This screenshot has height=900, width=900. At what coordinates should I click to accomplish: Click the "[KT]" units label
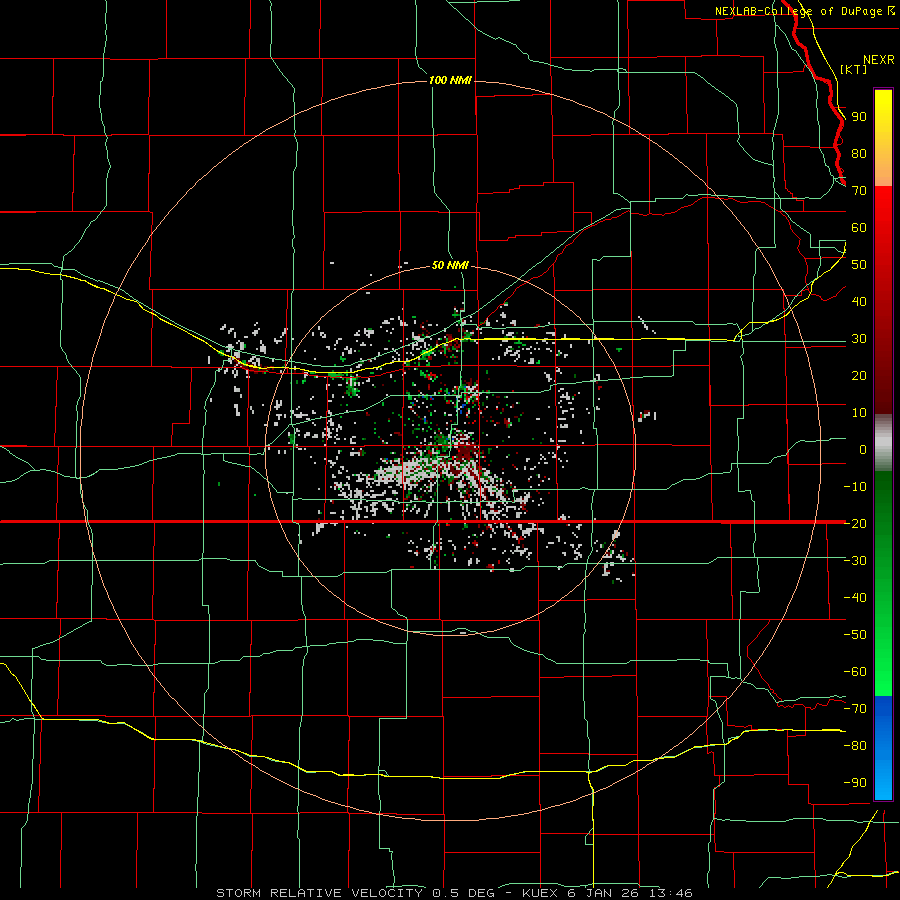pyautogui.click(x=854, y=69)
